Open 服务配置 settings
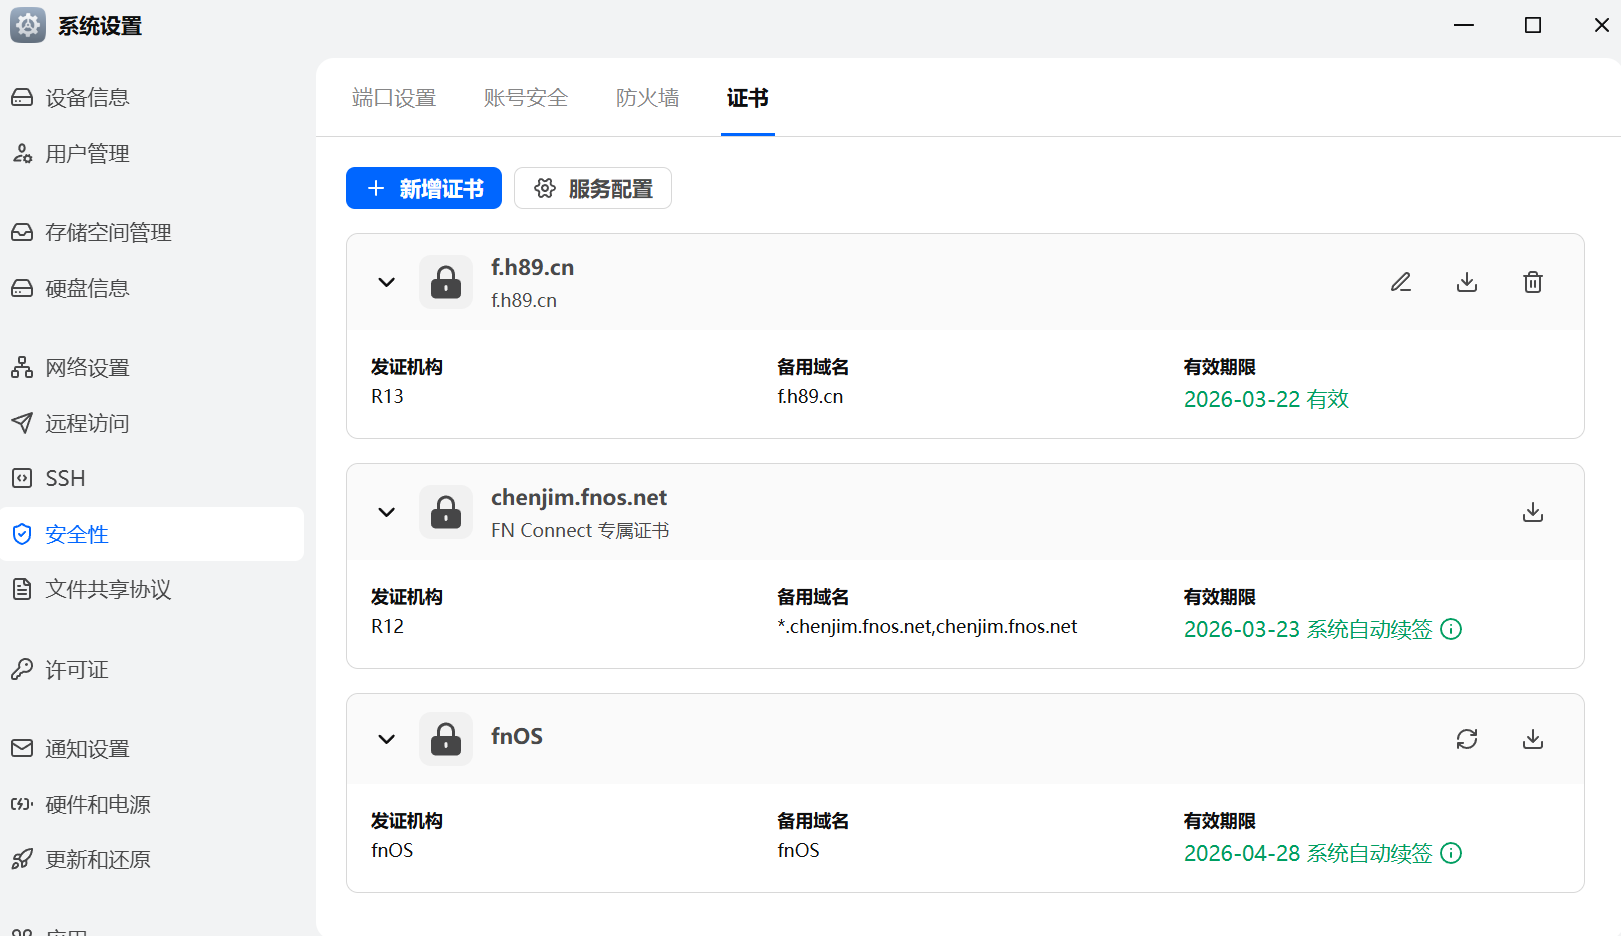1621x936 pixels. [x=593, y=188]
